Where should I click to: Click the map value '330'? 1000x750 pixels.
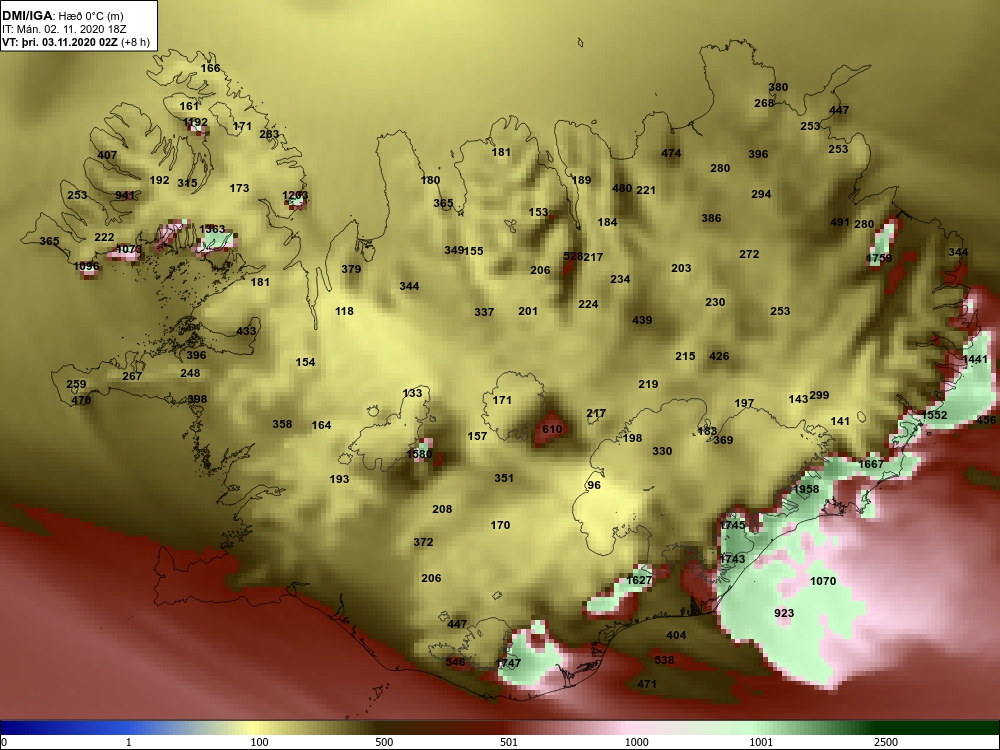coord(662,452)
